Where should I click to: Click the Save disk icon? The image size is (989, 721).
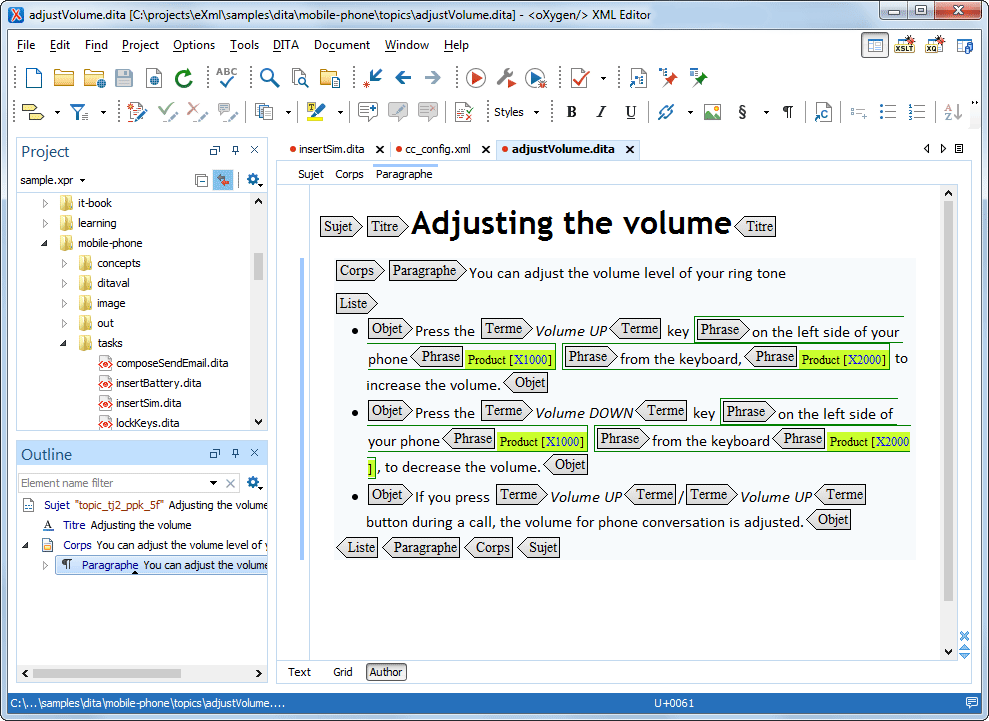click(124, 78)
